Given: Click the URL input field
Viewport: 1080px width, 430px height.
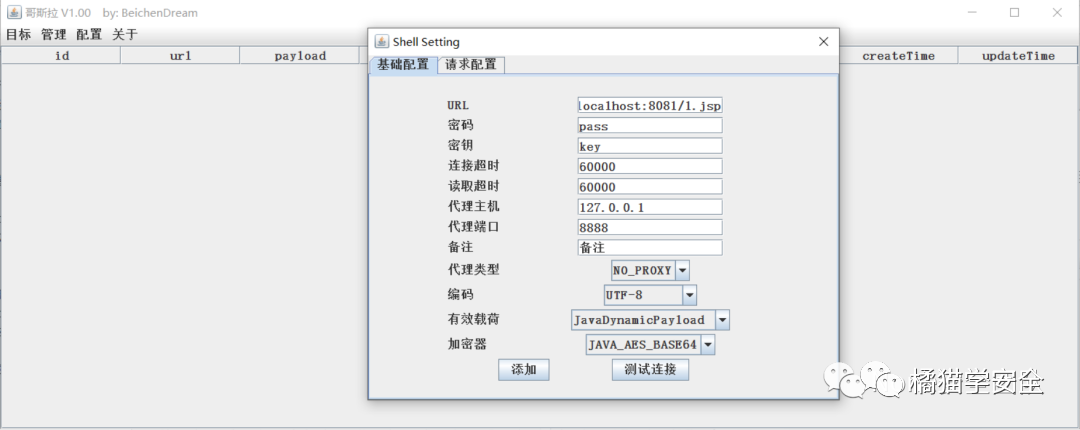Looking at the screenshot, I should tap(650, 105).
